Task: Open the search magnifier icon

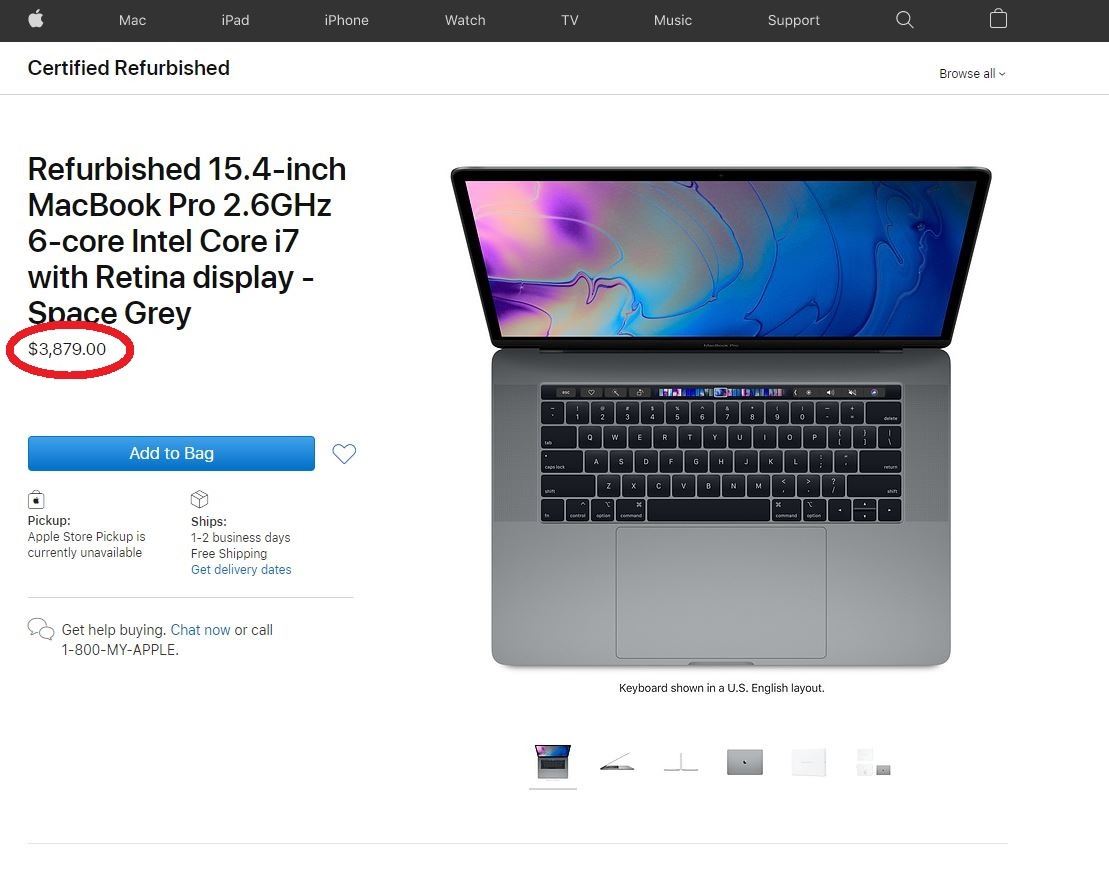Action: [x=905, y=20]
